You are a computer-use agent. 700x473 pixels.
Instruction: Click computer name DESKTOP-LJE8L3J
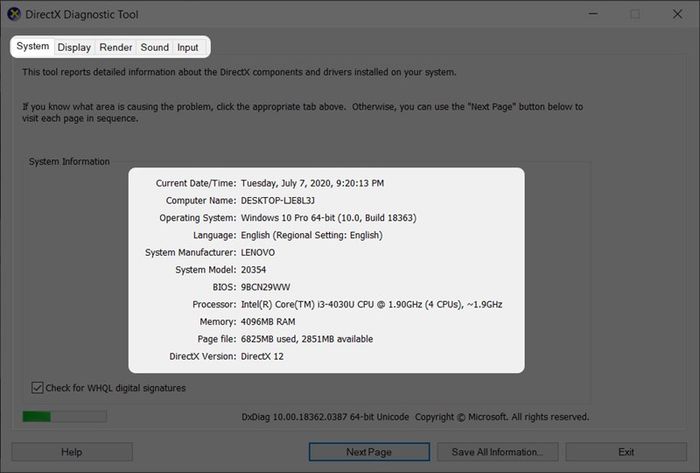click(x=278, y=200)
